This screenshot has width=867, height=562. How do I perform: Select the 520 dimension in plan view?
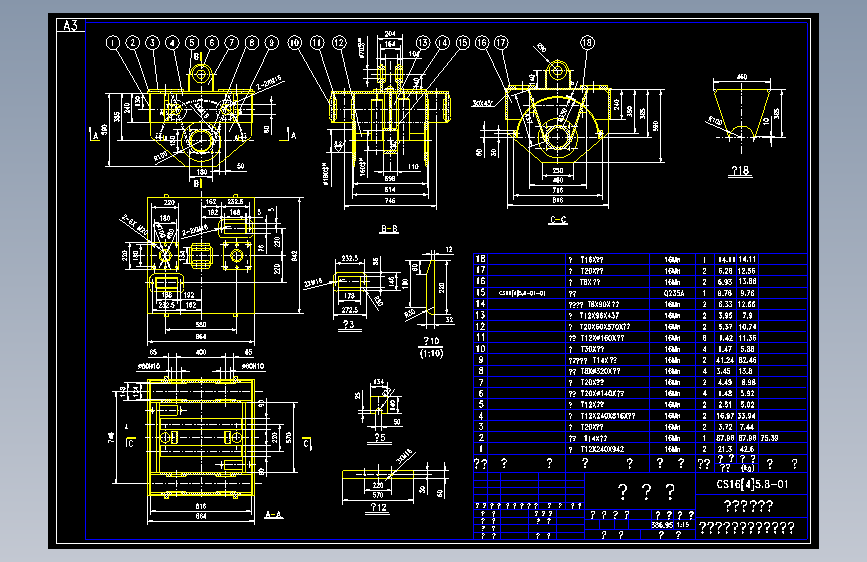pyautogui.click(x=201, y=325)
